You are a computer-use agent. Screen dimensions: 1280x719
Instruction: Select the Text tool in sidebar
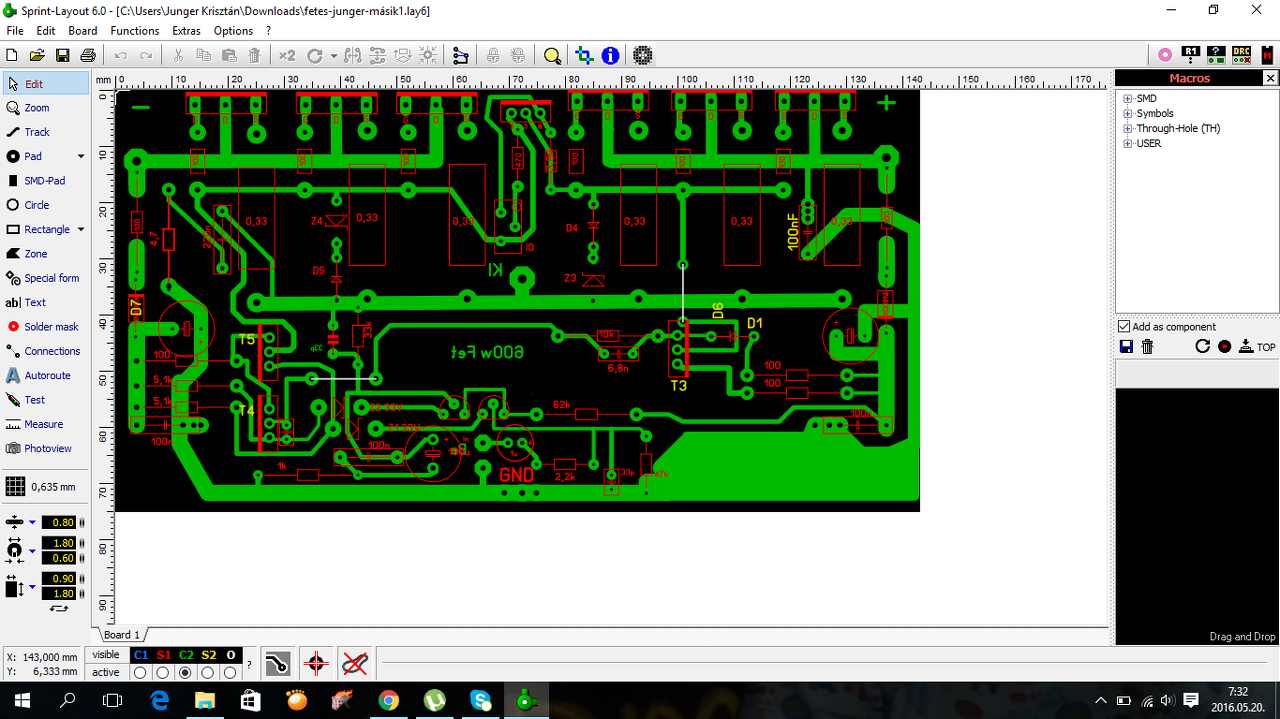click(45, 302)
